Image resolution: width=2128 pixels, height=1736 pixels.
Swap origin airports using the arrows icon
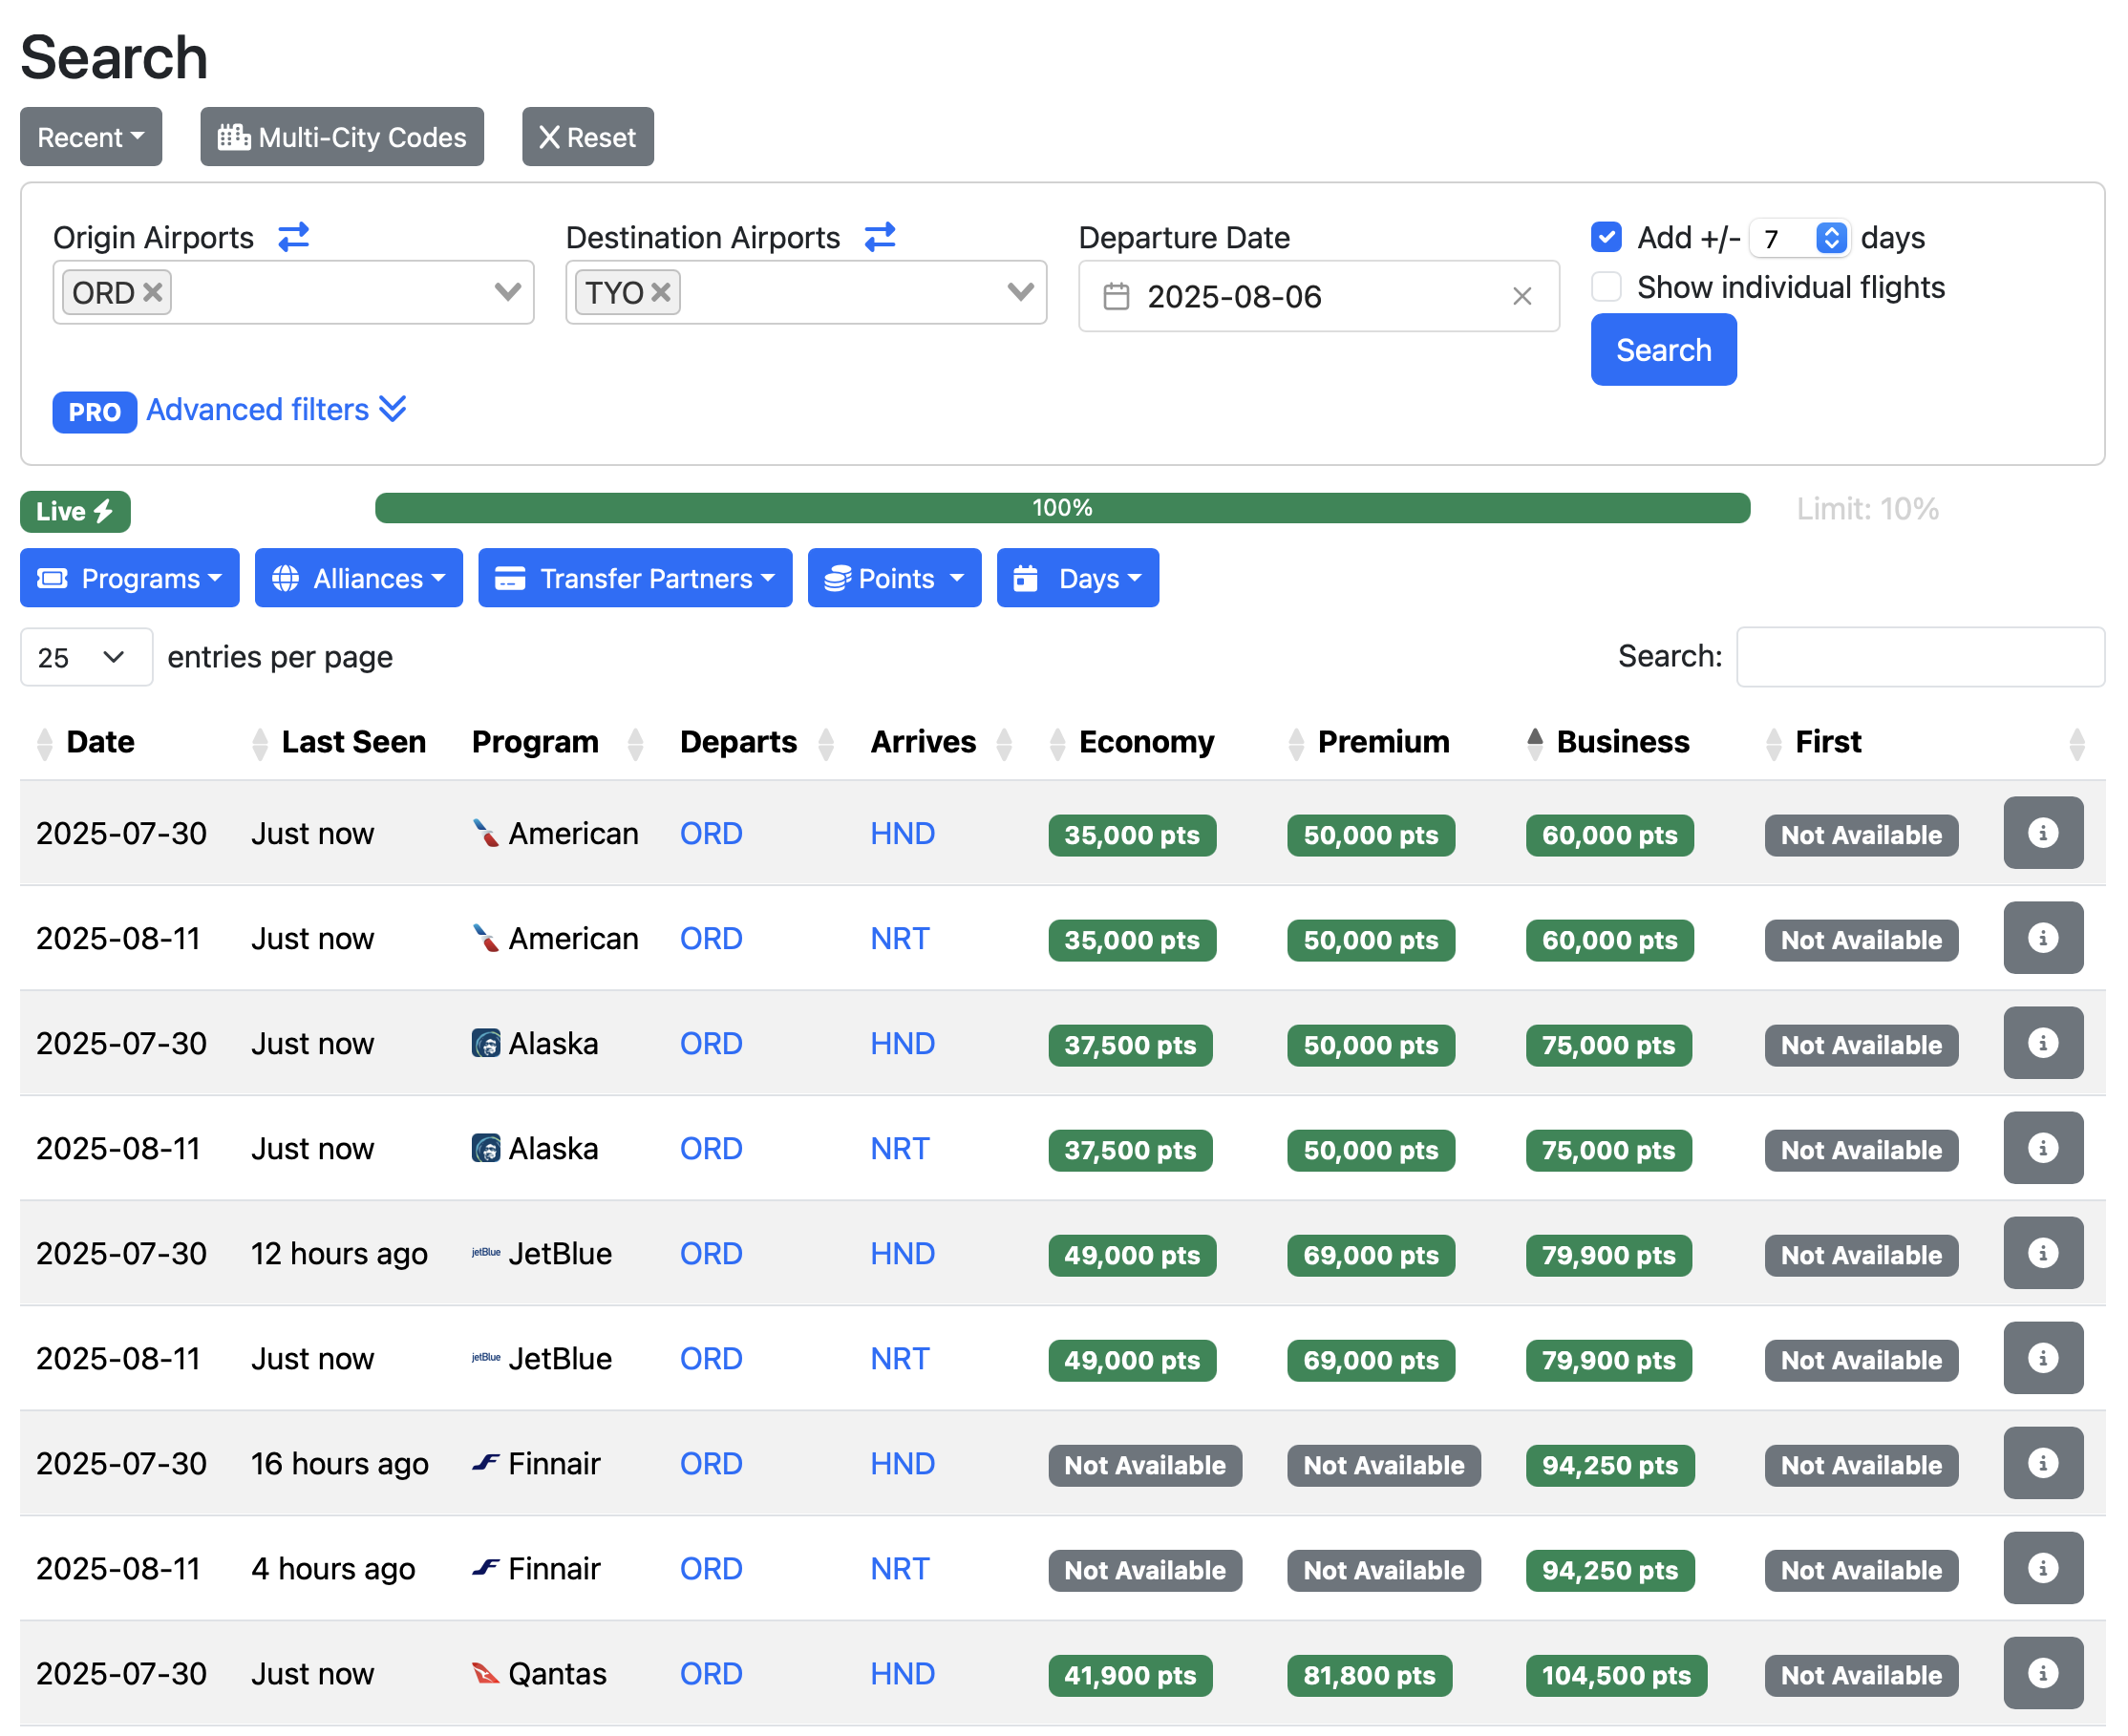click(x=294, y=237)
